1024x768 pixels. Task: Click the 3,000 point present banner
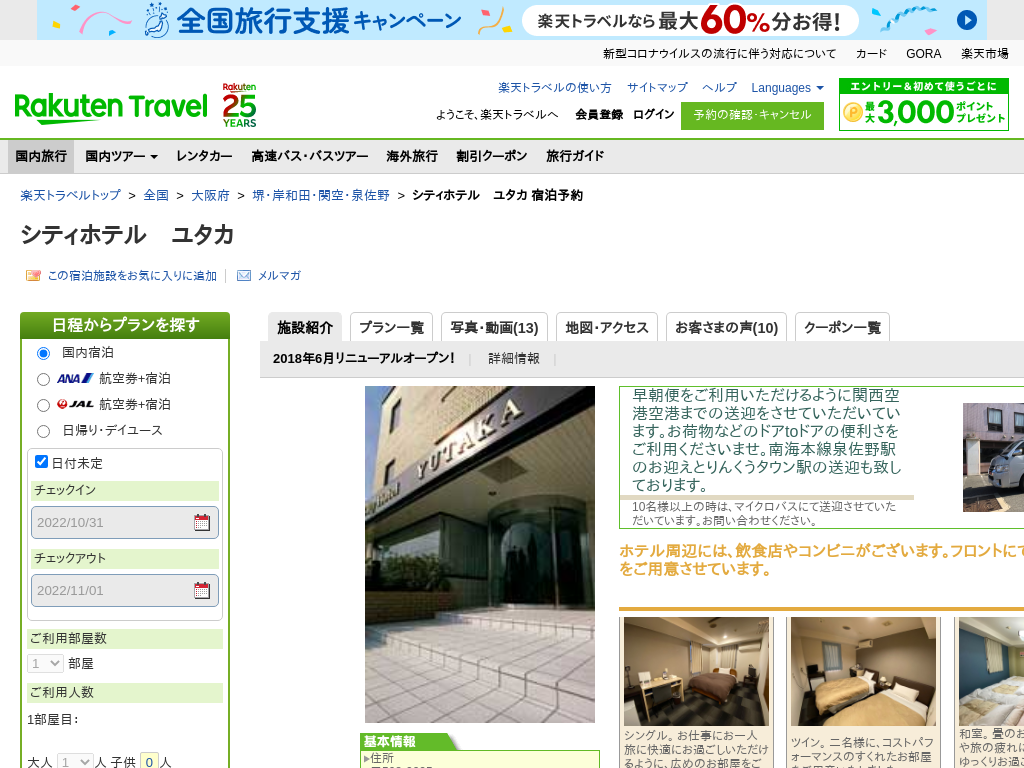point(923,104)
